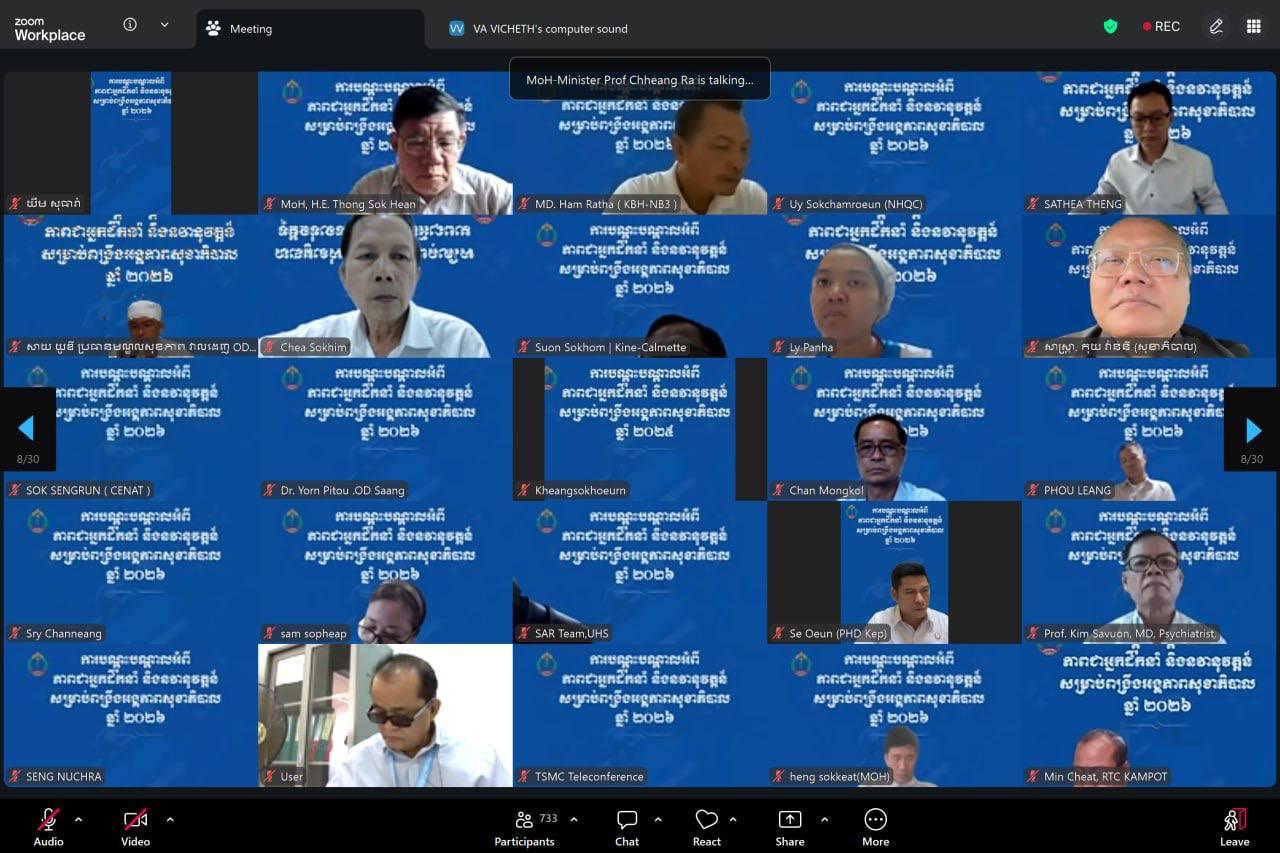Click the active speaker talking notification
Screen dimensions: 1280x853
pos(640,79)
